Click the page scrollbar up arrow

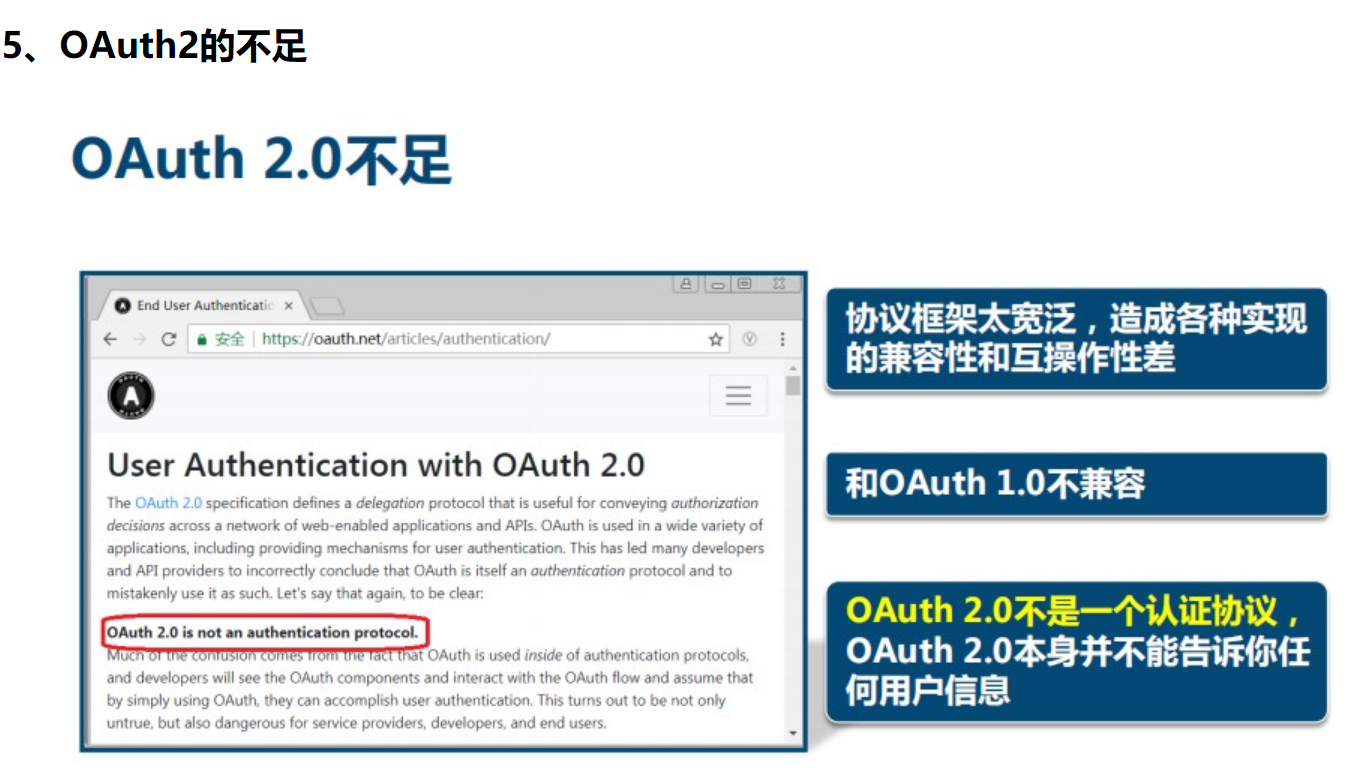click(x=793, y=369)
